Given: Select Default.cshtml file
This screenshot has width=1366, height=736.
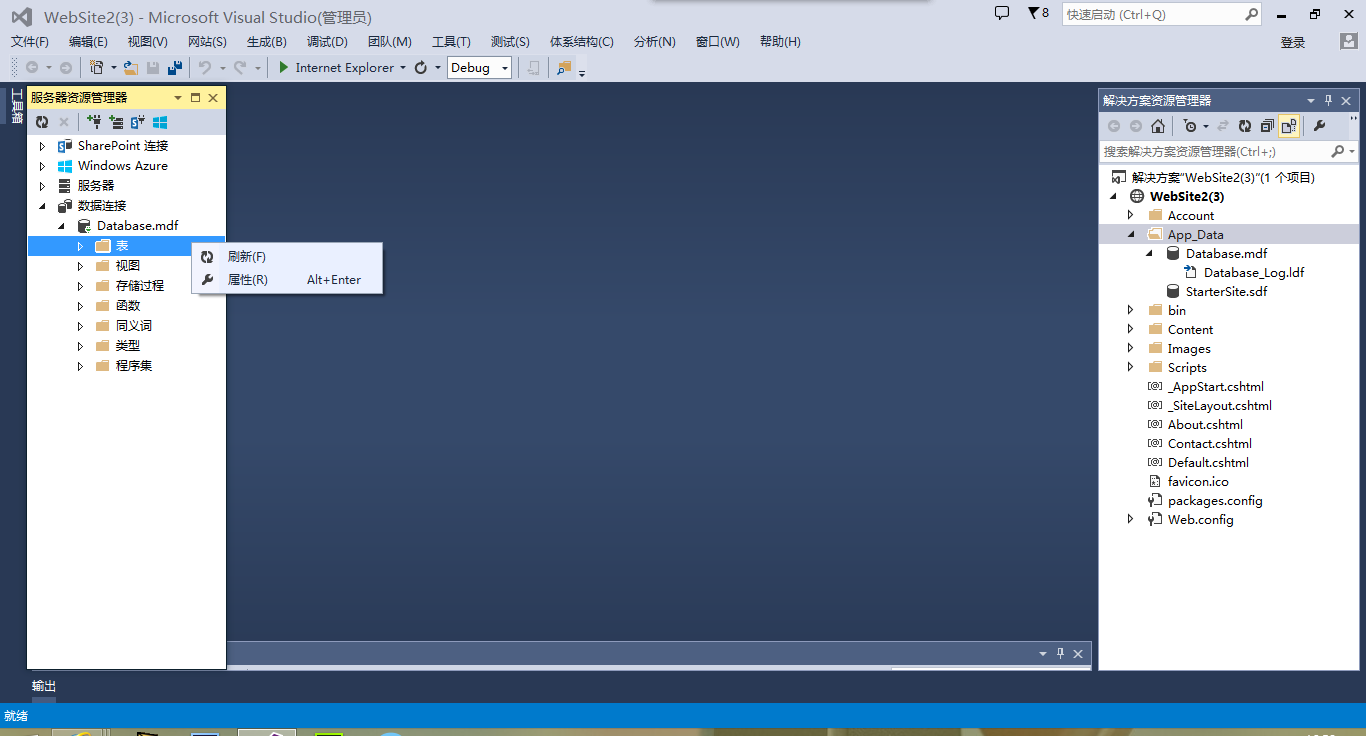Looking at the screenshot, I should [1208, 462].
